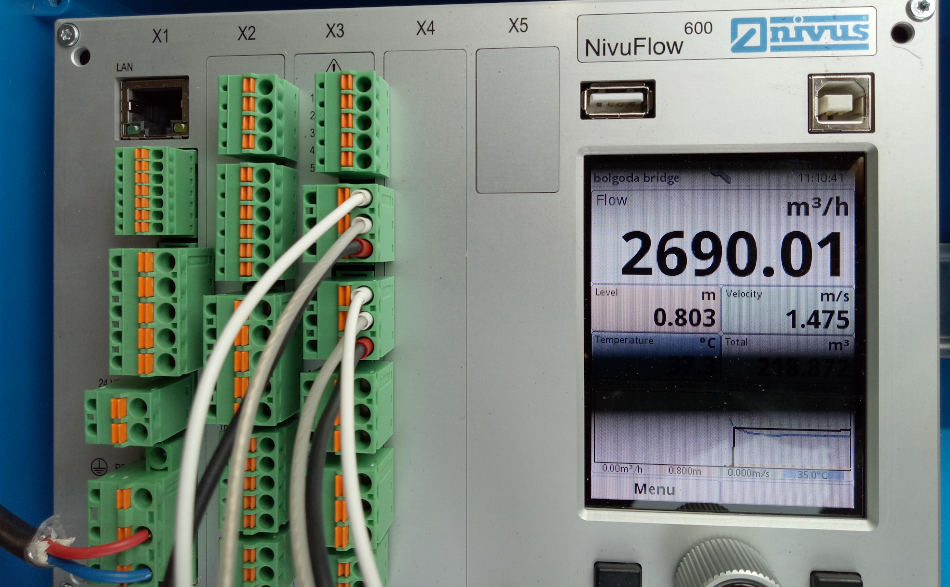Click the highlighted "35.0°C" trend legend
Image resolution: width=950 pixels, height=587 pixels.
812,475
